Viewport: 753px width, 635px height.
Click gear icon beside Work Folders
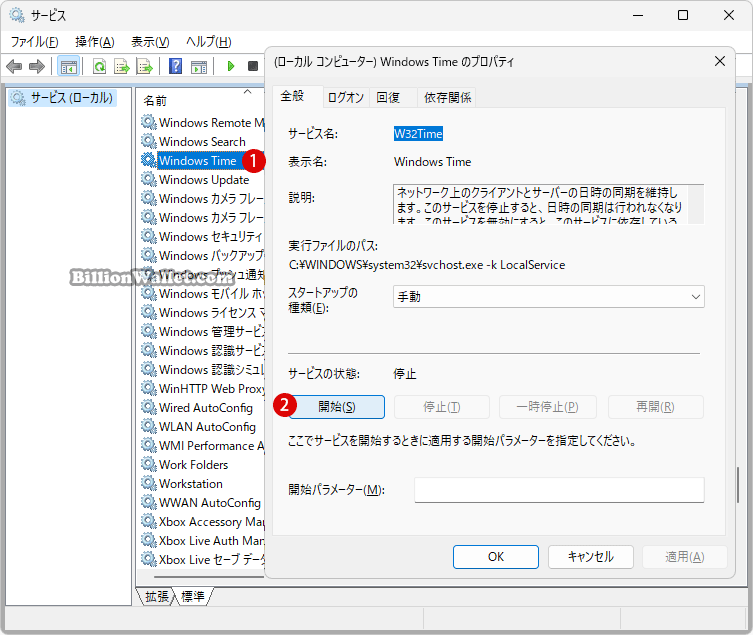pyautogui.click(x=149, y=464)
